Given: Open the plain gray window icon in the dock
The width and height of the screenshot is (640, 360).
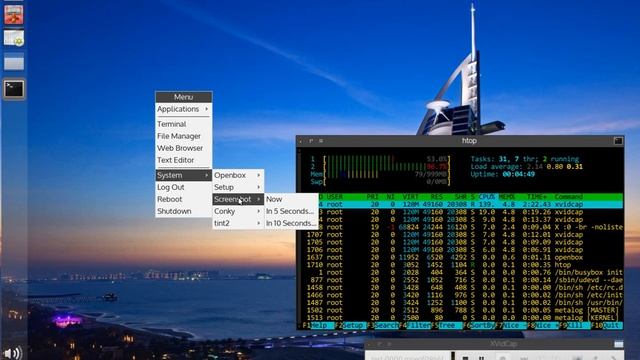Looking at the screenshot, I should coord(14,63).
